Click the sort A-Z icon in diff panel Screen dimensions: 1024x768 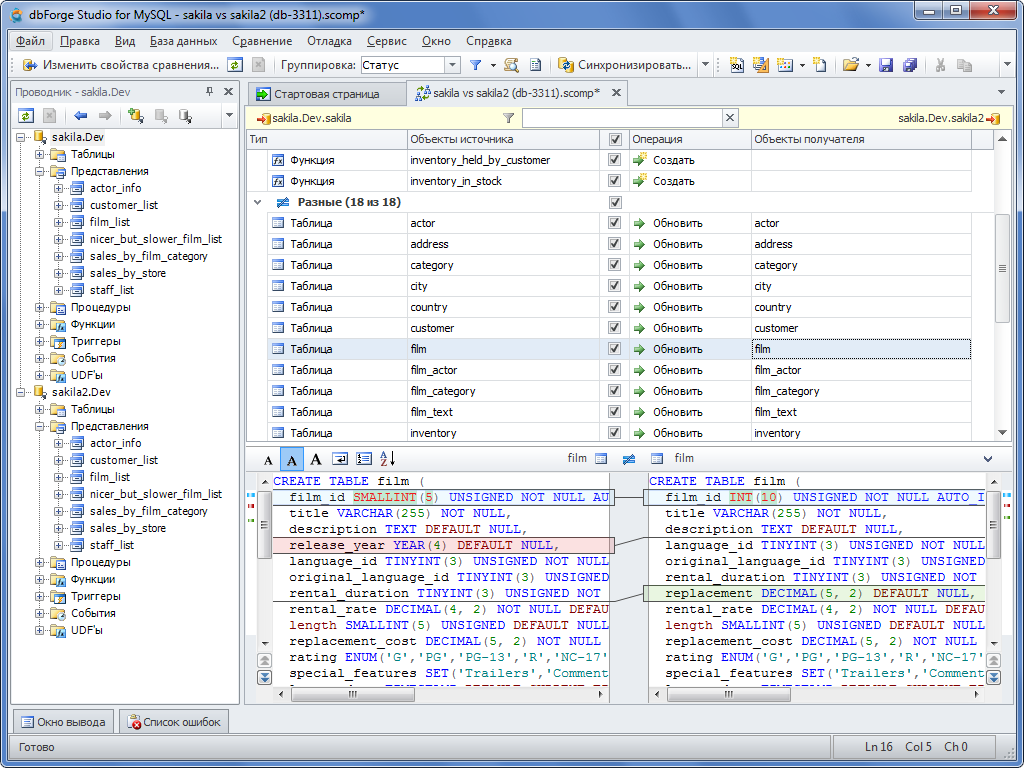pos(388,459)
